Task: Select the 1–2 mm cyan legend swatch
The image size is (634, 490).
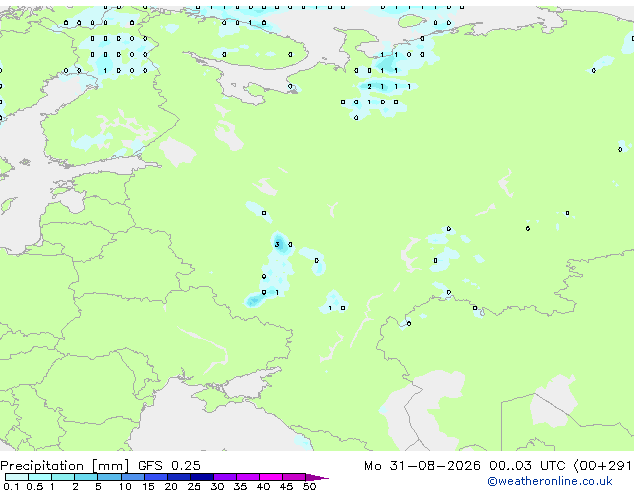Action: pos(63,477)
